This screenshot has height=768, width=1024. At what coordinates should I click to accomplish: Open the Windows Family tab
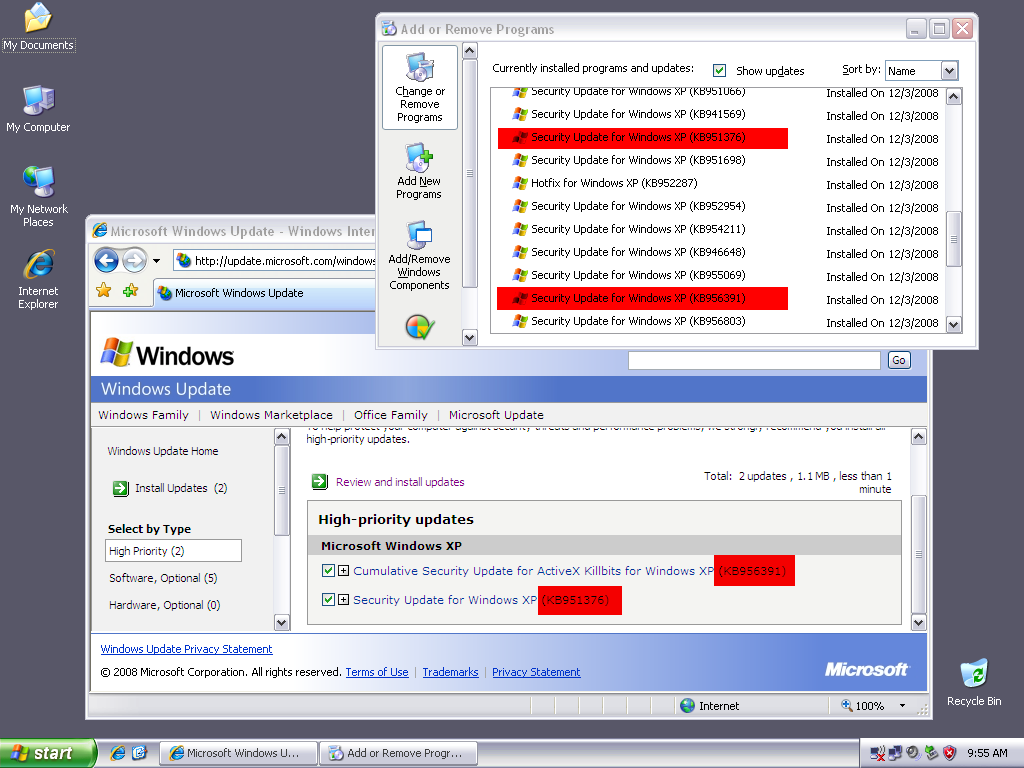(x=143, y=415)
